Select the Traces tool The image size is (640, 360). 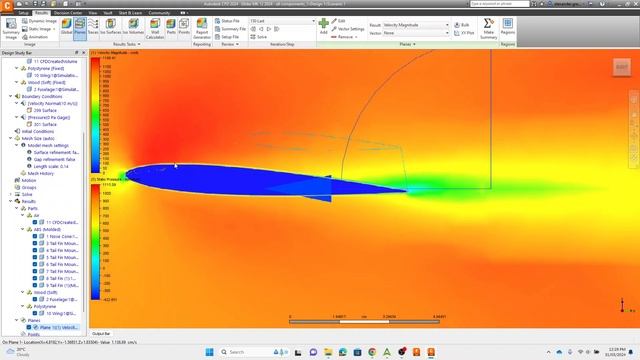[x=93, y=27]
